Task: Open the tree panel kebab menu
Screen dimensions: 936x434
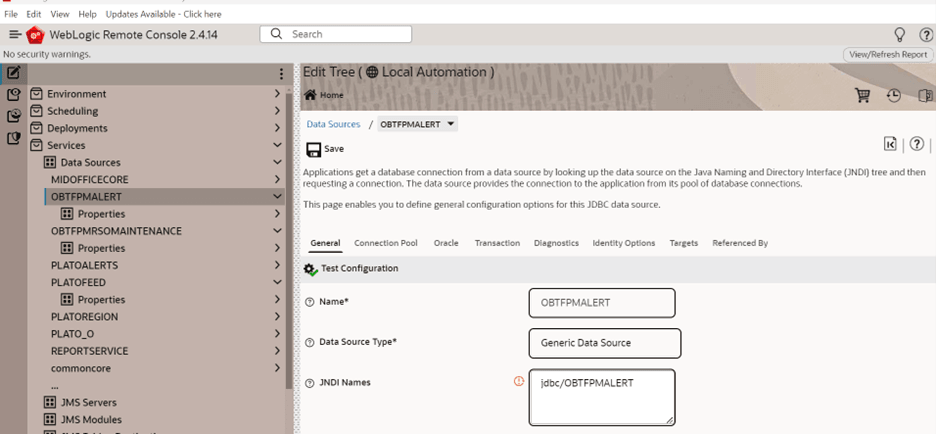Action: (281, 74)
